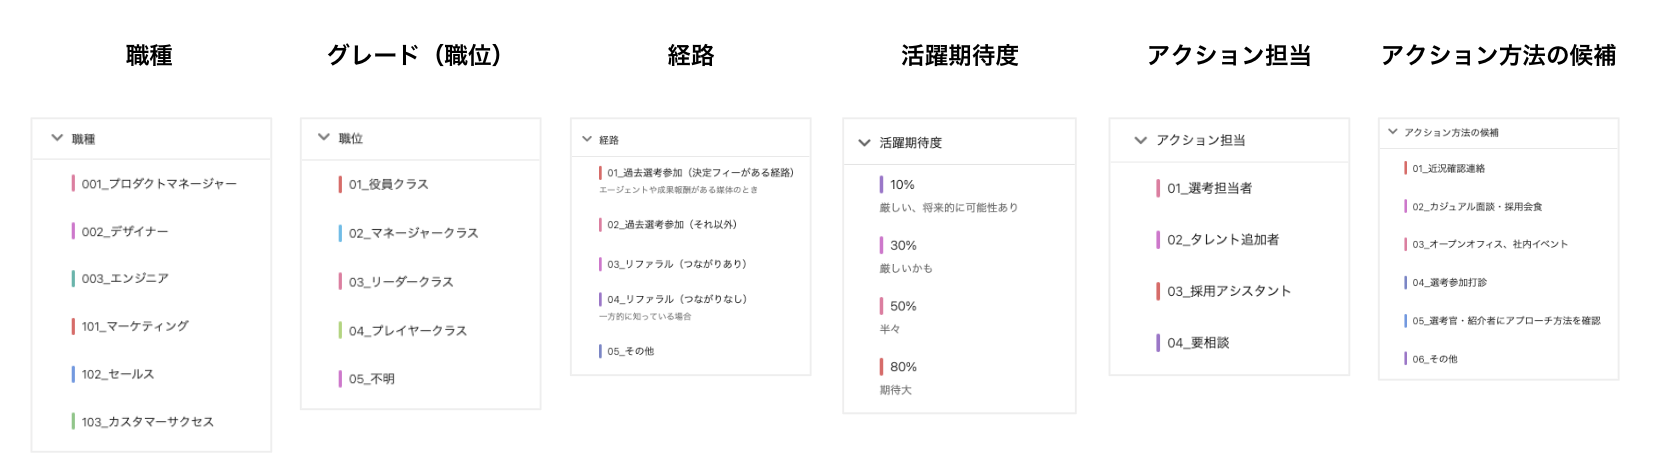The width and height of the screenshot is (1668, 476).
Task: Choose 103_カスタマーサクセス option
Action: (147, 422)
